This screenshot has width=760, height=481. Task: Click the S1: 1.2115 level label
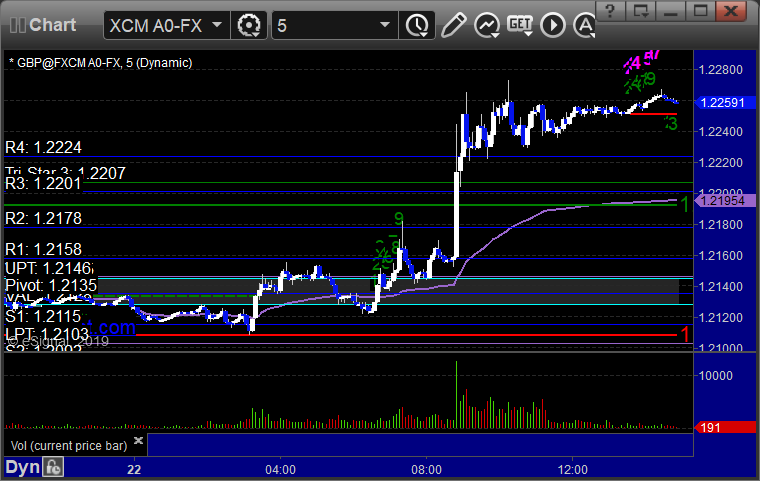(43, 317)
